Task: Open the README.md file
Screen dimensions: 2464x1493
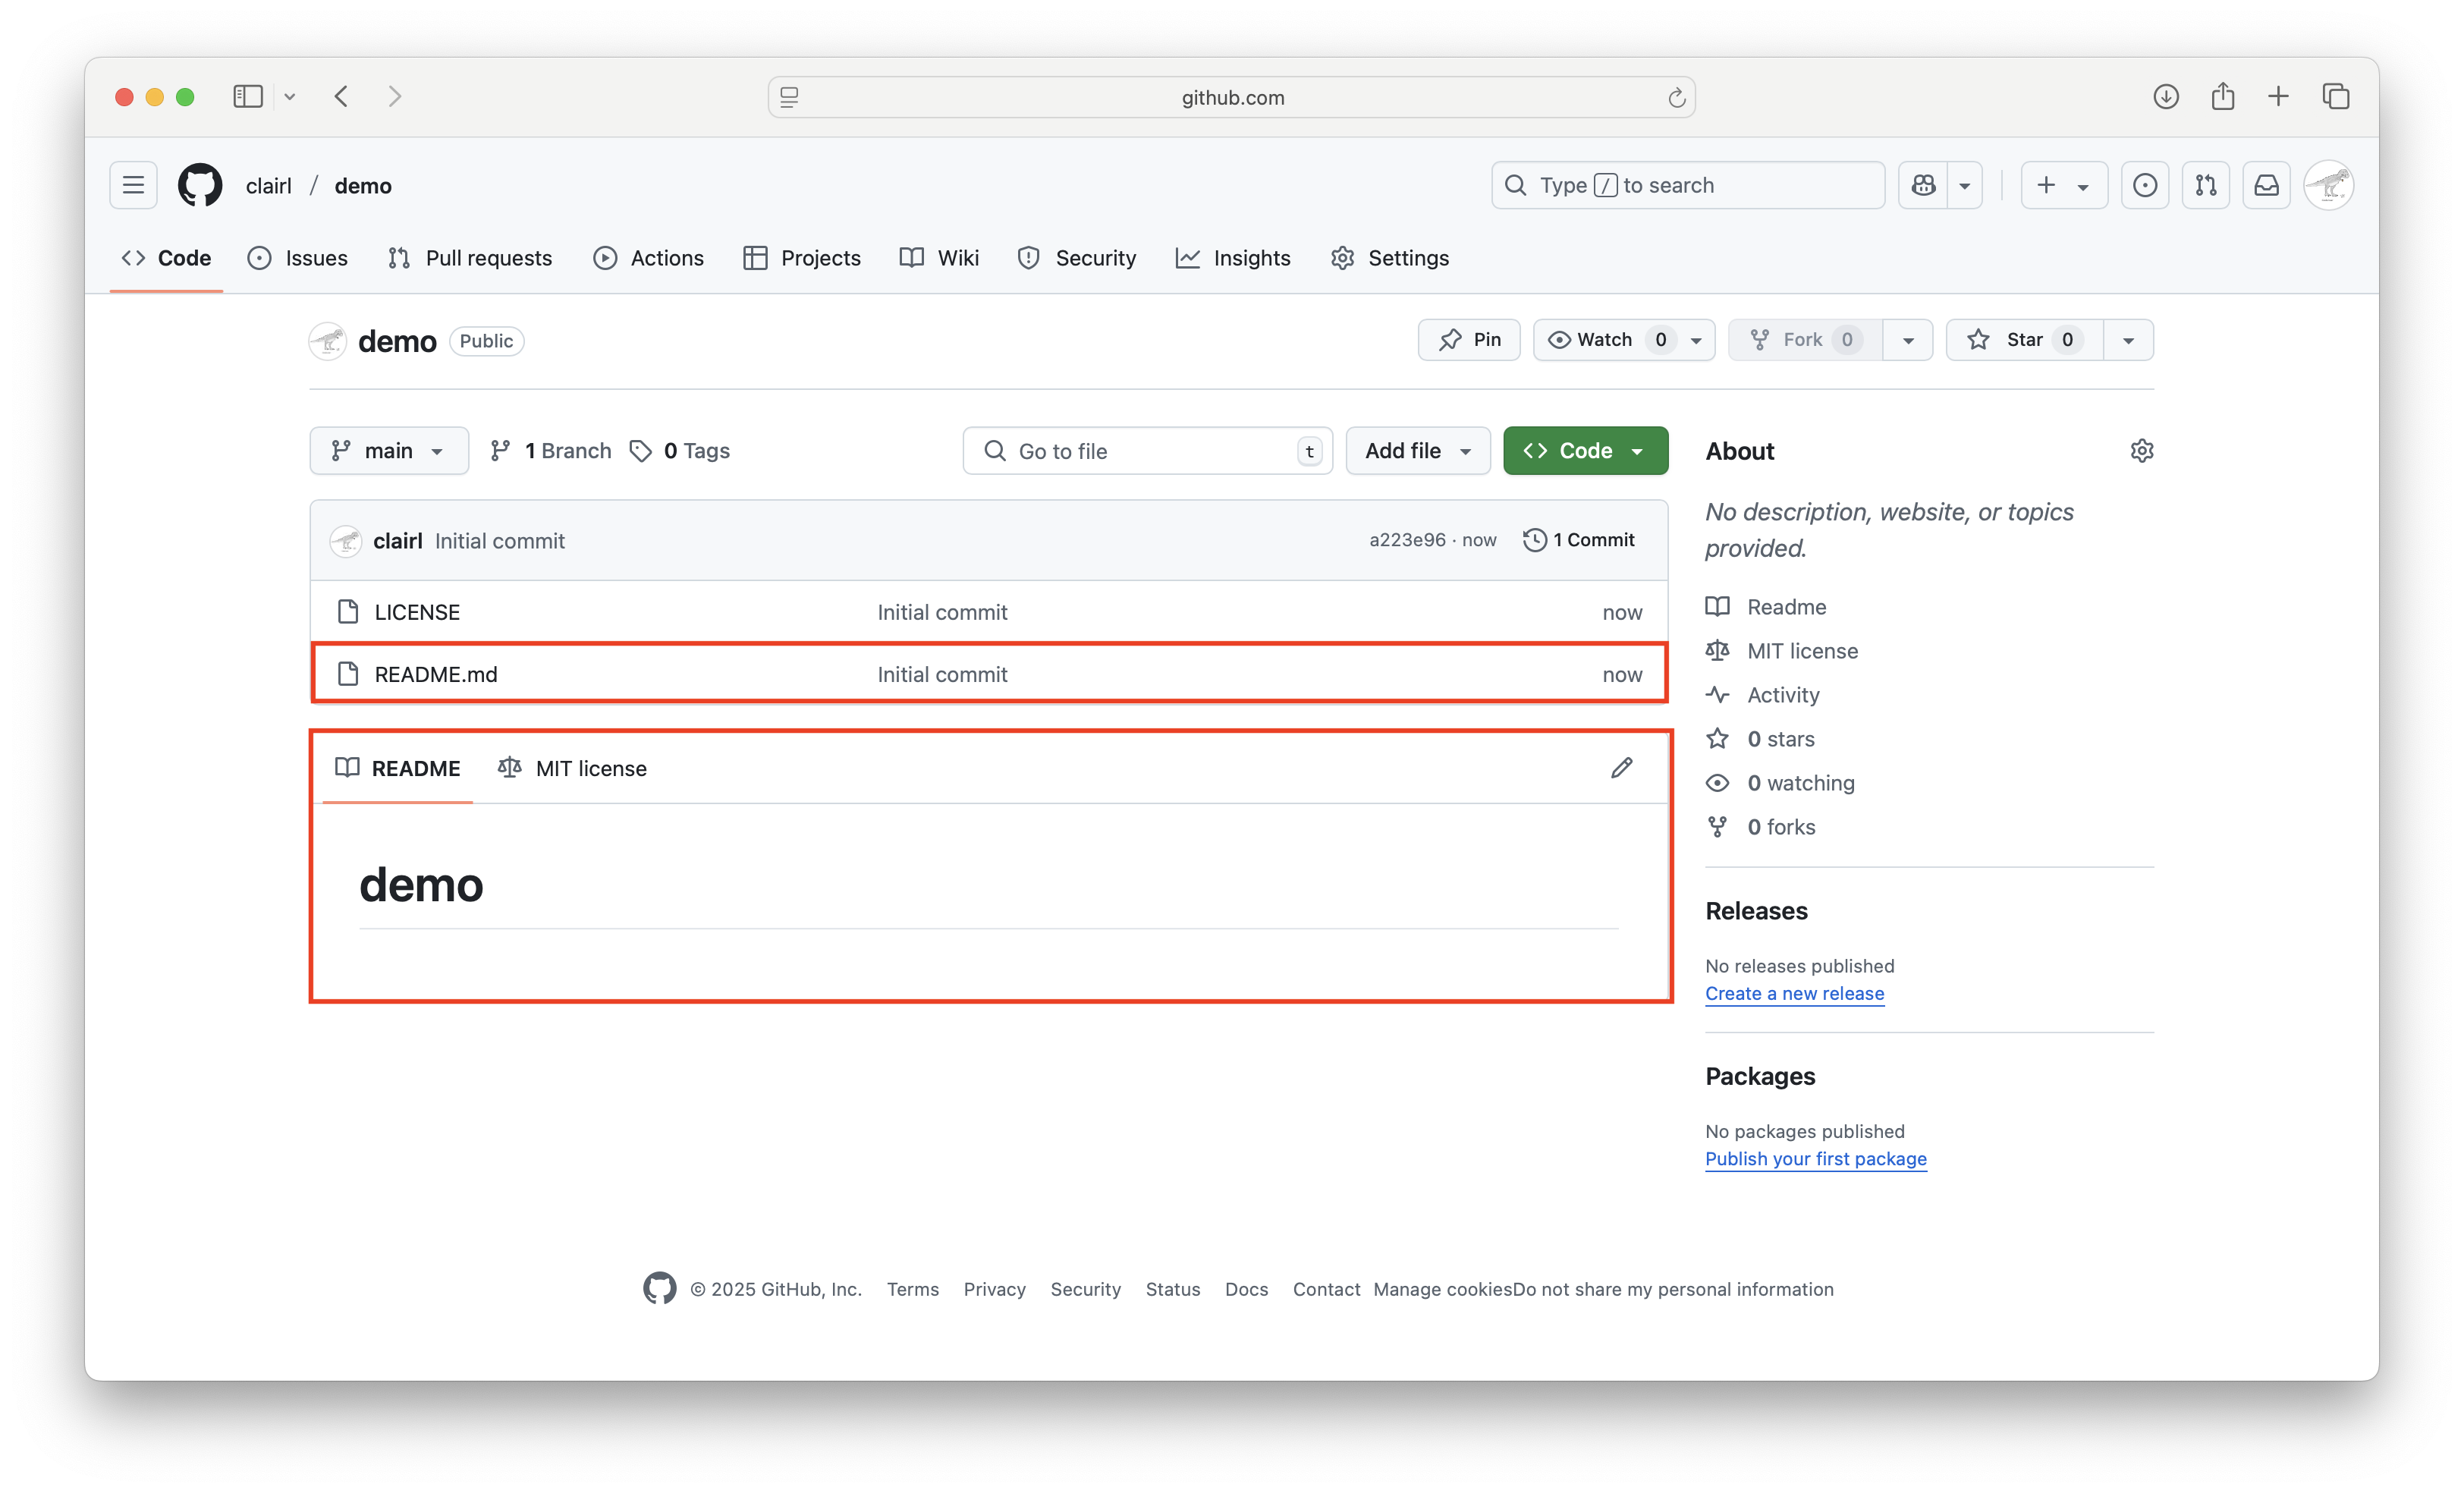Action: pos(435,674)
